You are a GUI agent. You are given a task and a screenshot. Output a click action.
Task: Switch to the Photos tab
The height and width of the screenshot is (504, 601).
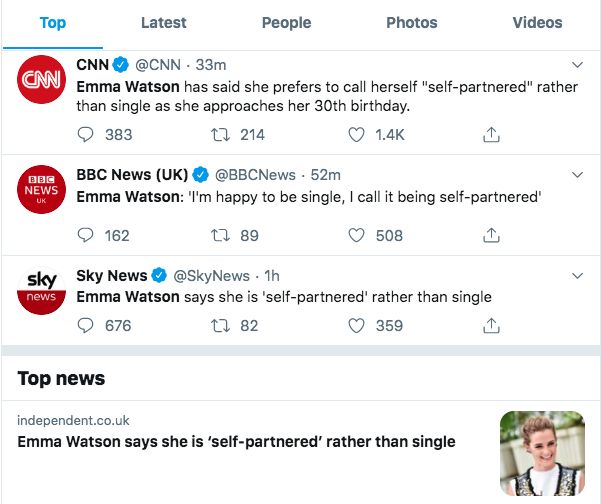pyautogui.click(x=411, y=22)
